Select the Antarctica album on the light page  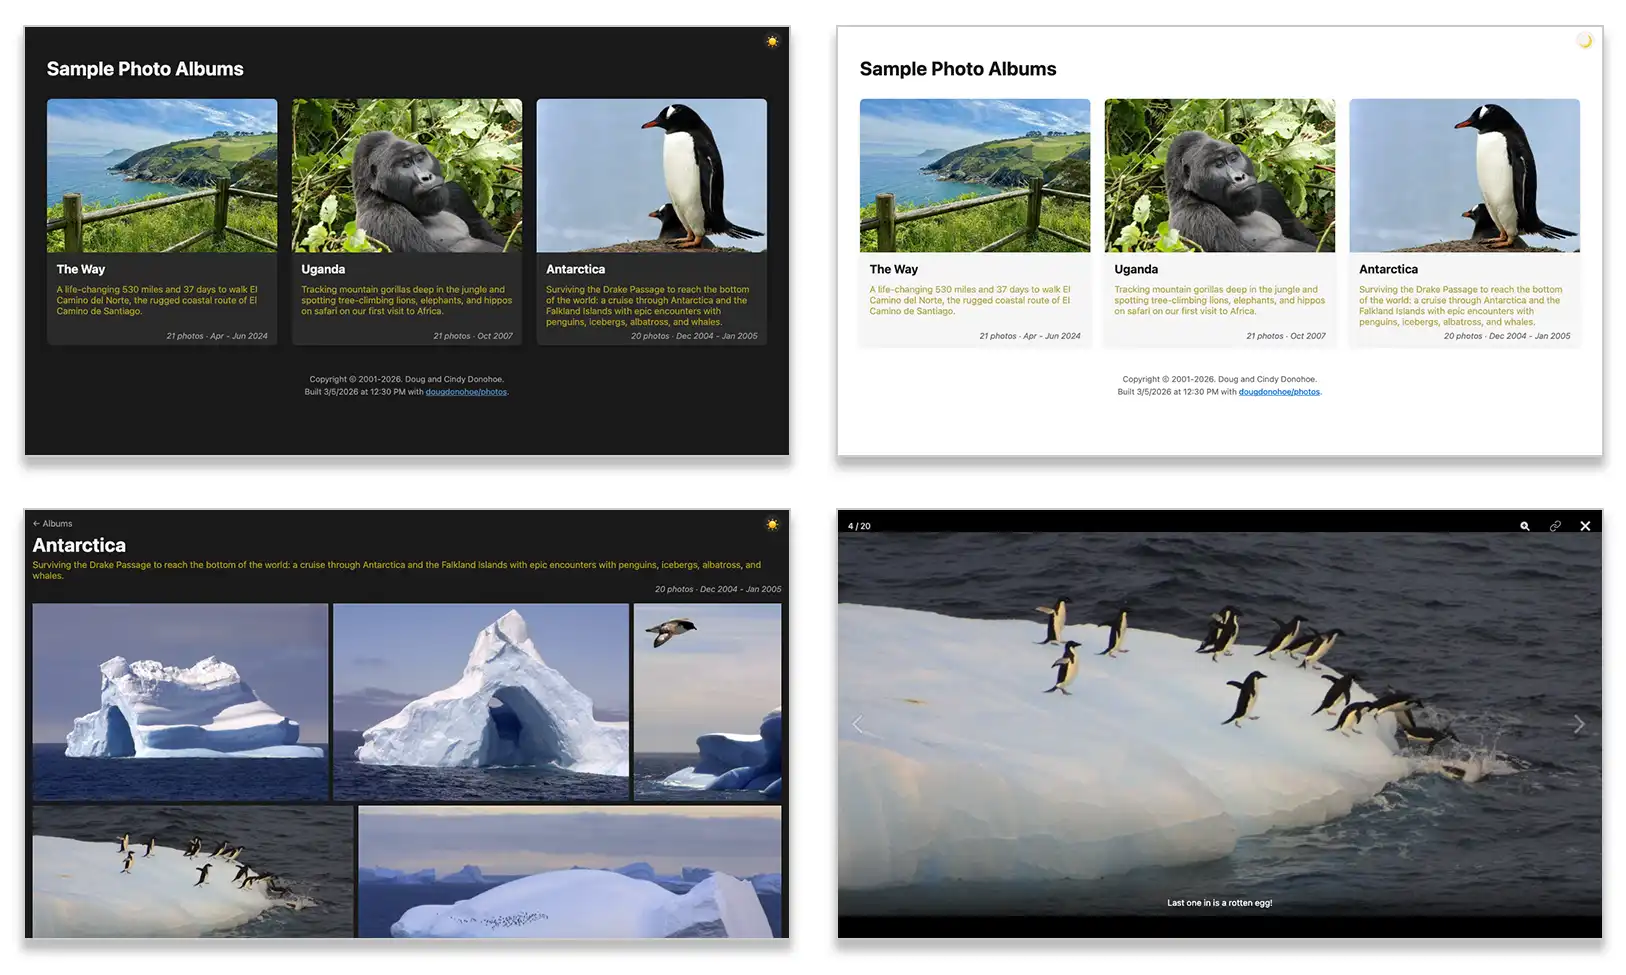pos(1464,176)
